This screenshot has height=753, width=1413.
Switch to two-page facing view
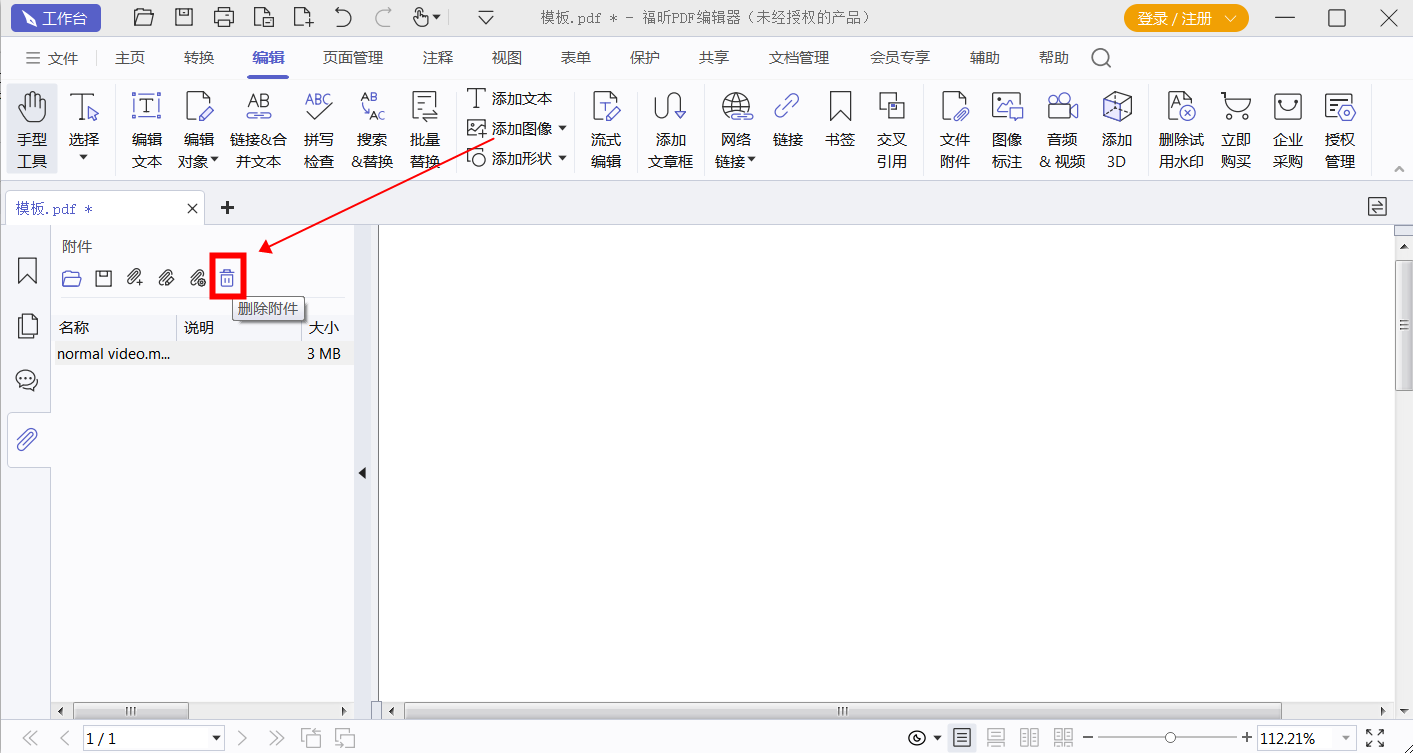[1029, 738]
